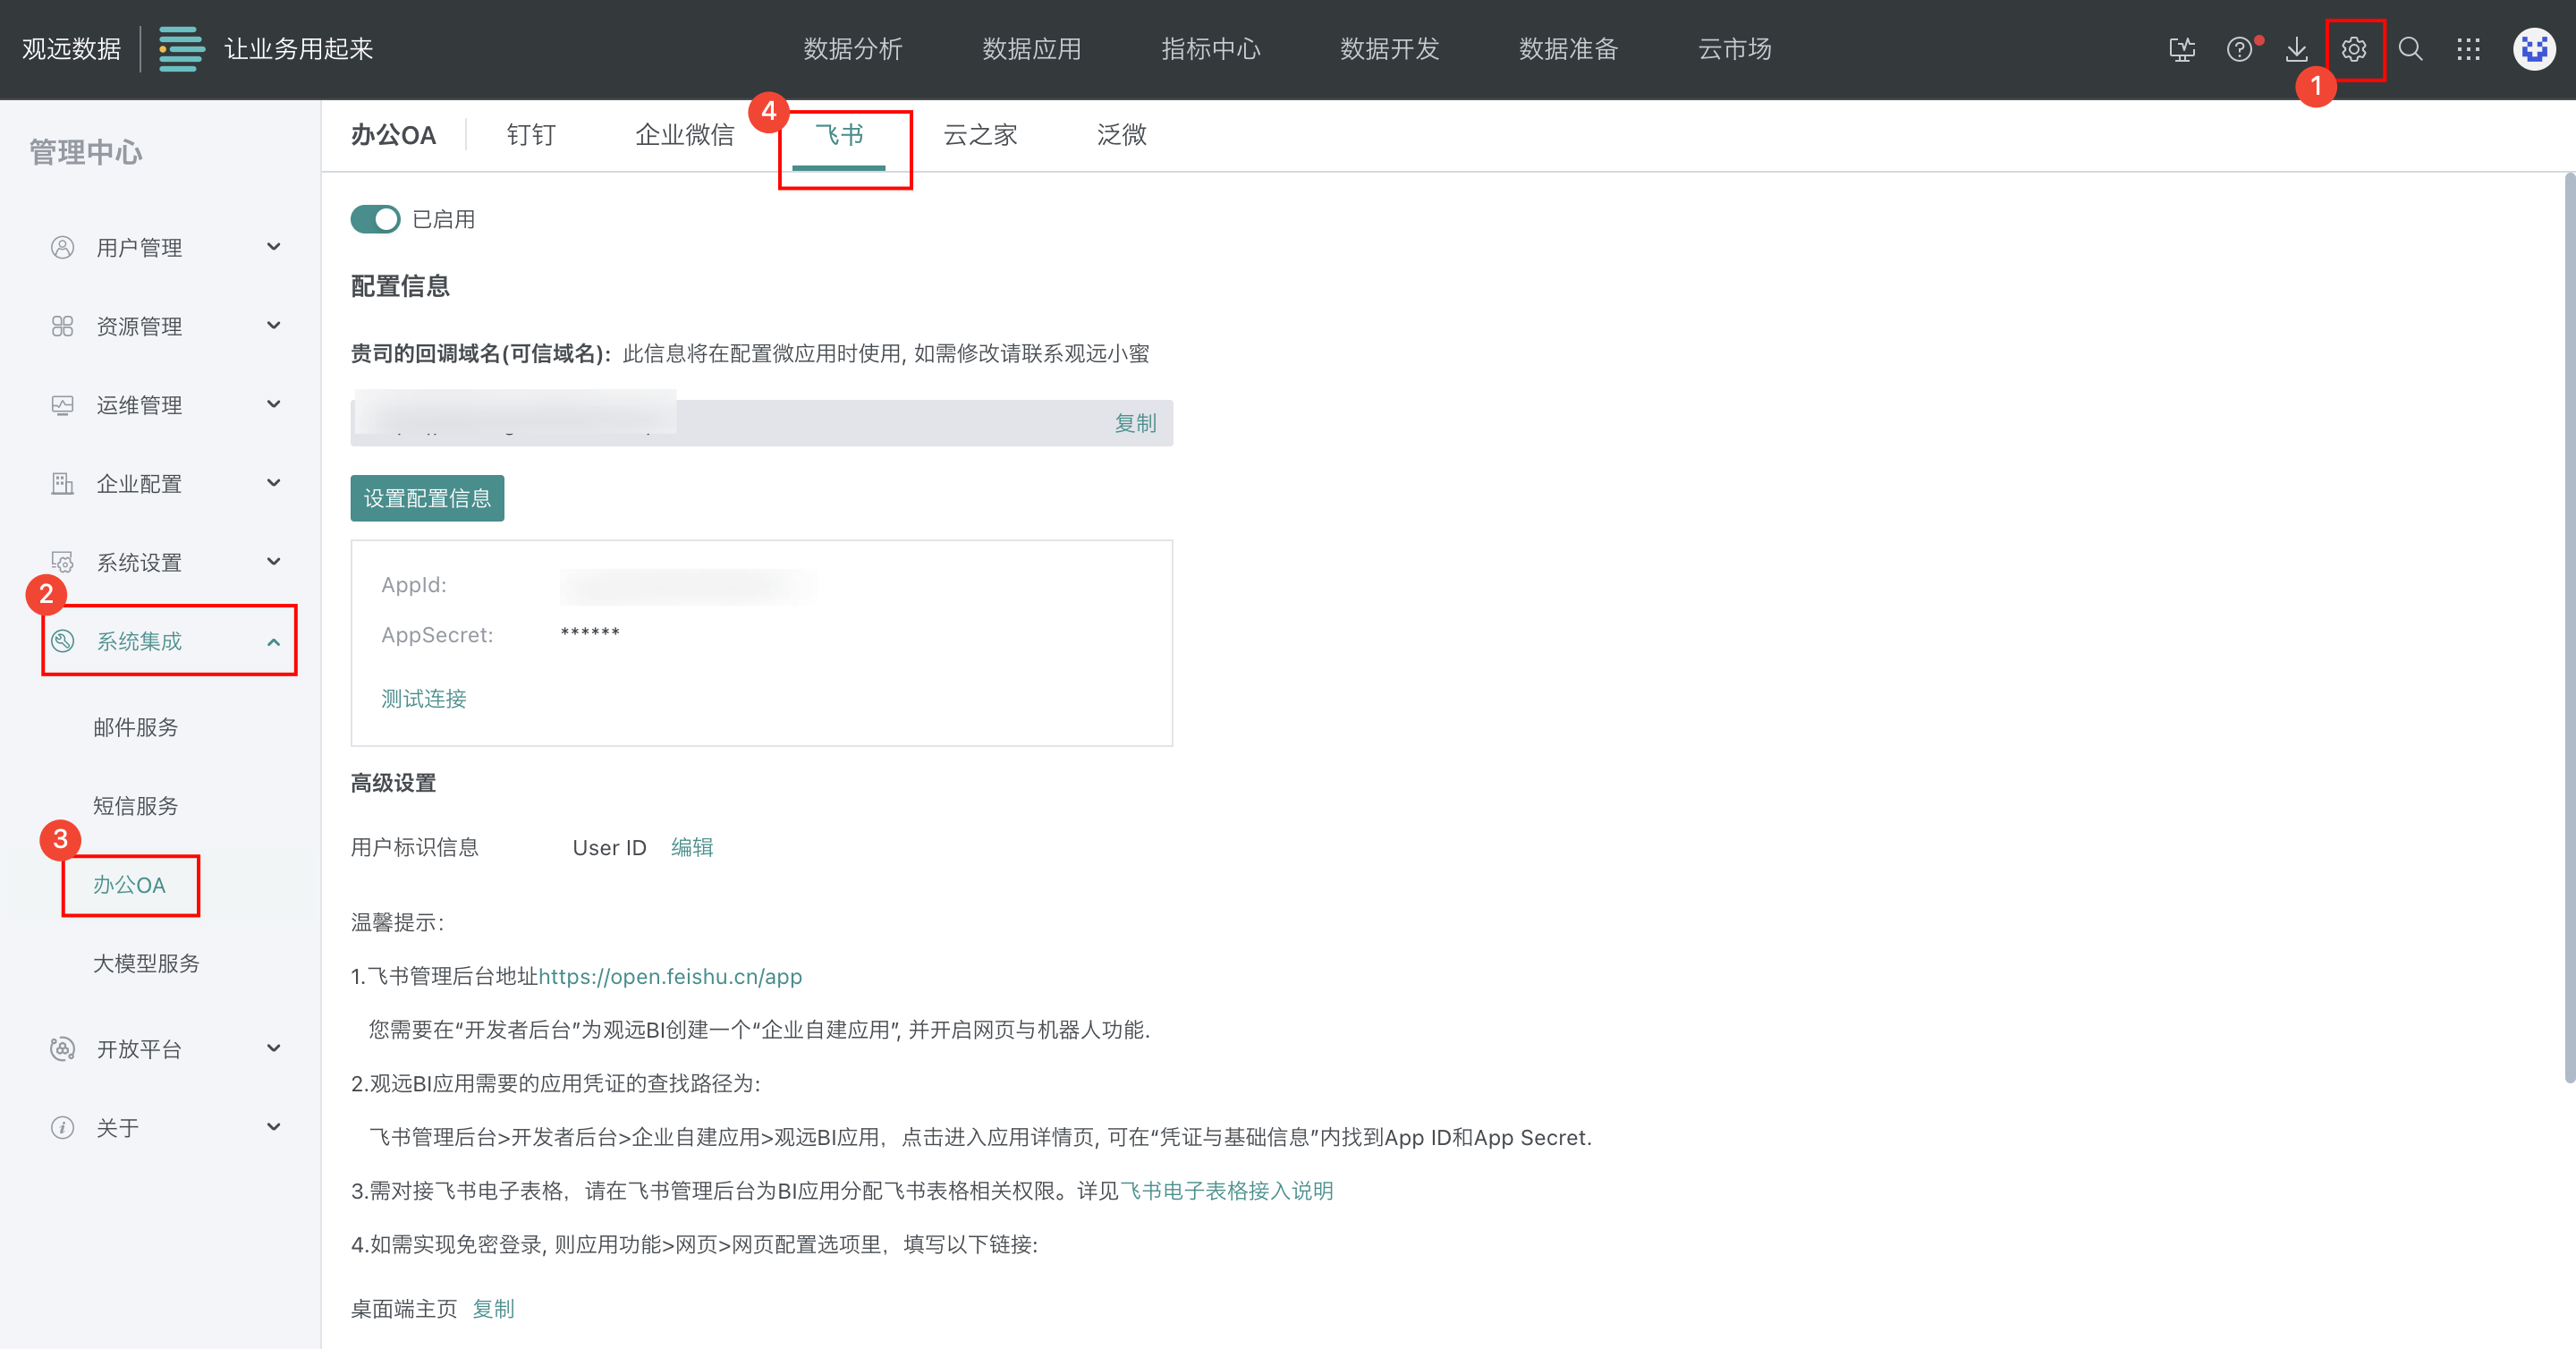Open the settings gear icon
2576x1349 pixels.
point(2353,49)
